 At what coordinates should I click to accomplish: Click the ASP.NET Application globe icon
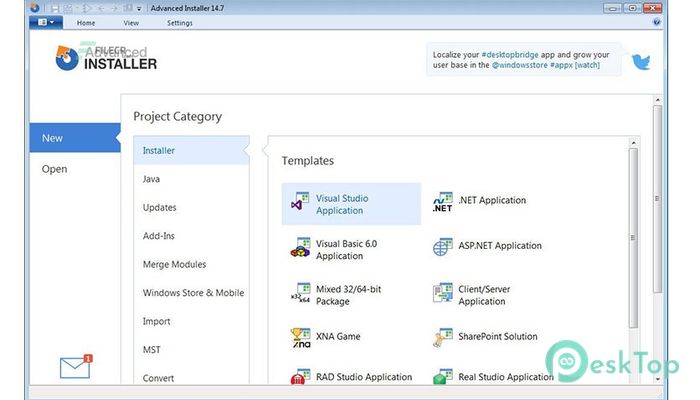click(442, 246)
